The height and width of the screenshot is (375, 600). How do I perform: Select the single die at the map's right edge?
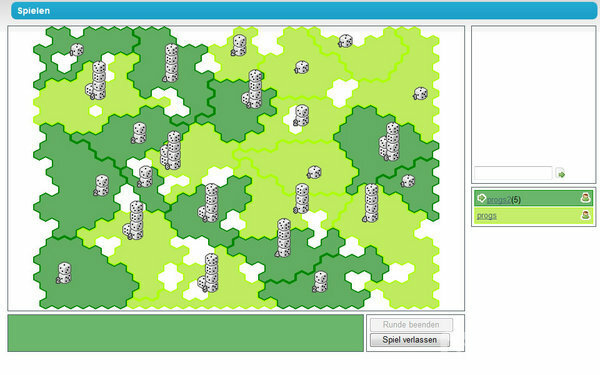point(420,93)
